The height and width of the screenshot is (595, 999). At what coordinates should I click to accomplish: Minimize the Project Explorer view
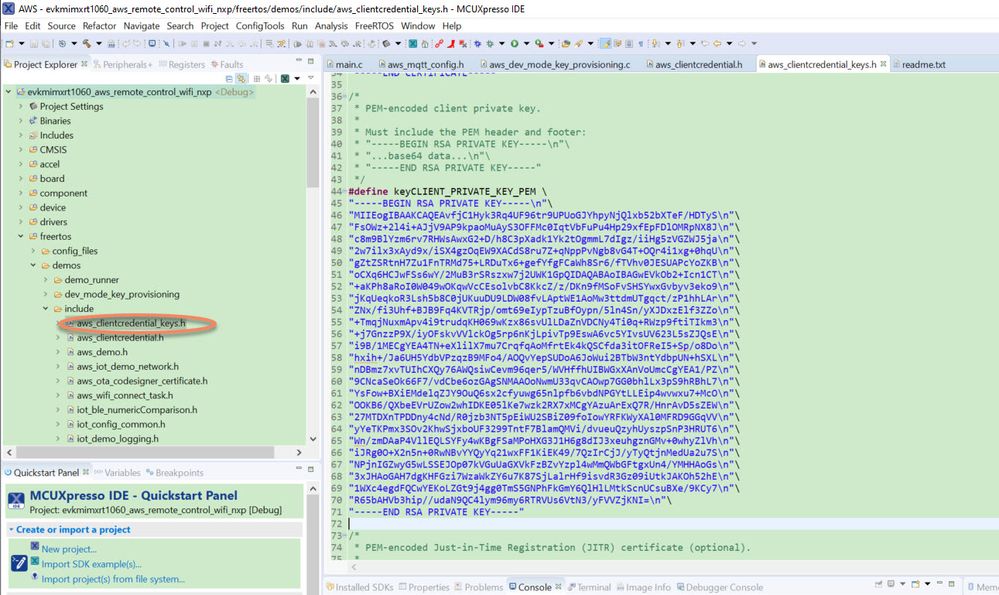[298, 61]
